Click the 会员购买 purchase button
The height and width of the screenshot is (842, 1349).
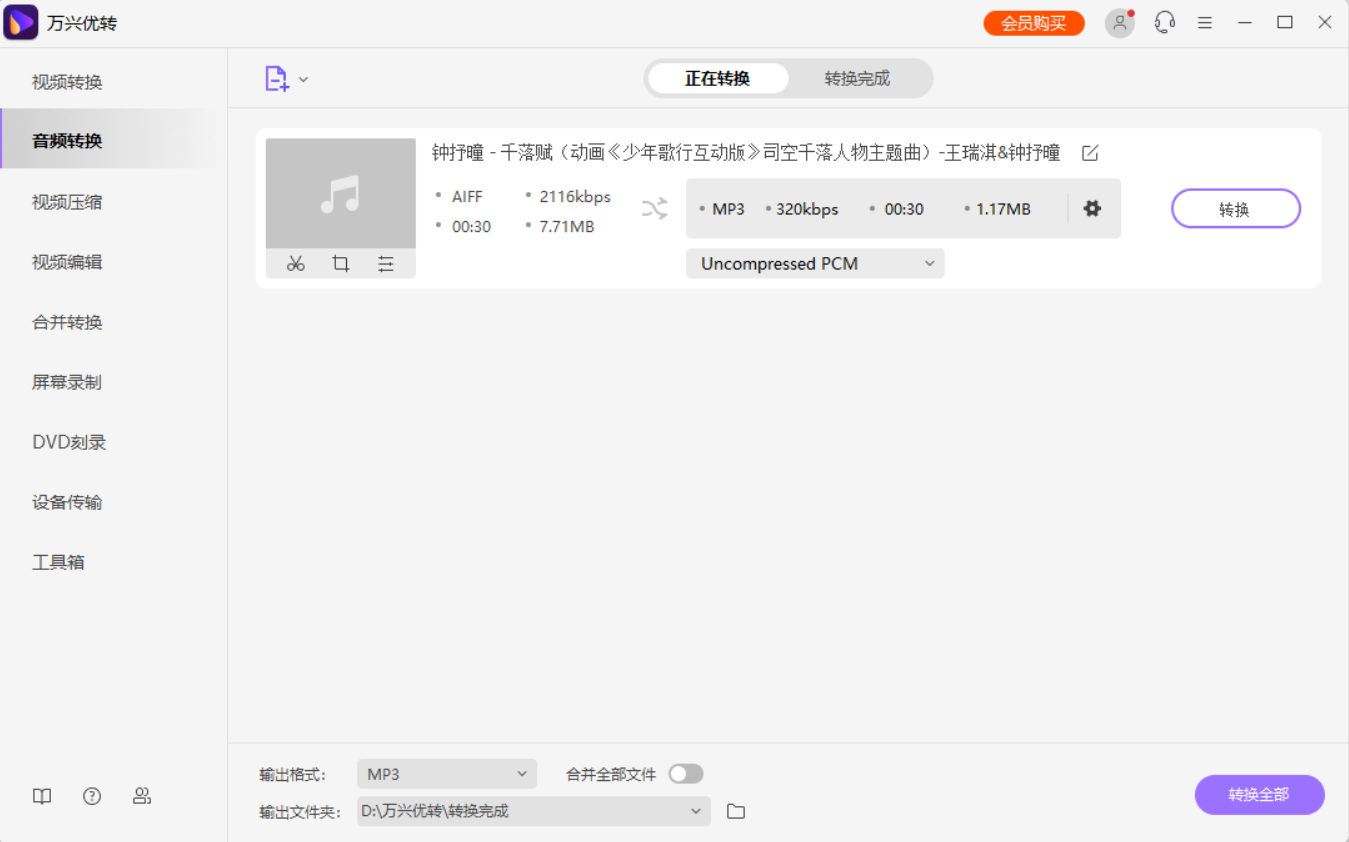(x=1033, y=21)
